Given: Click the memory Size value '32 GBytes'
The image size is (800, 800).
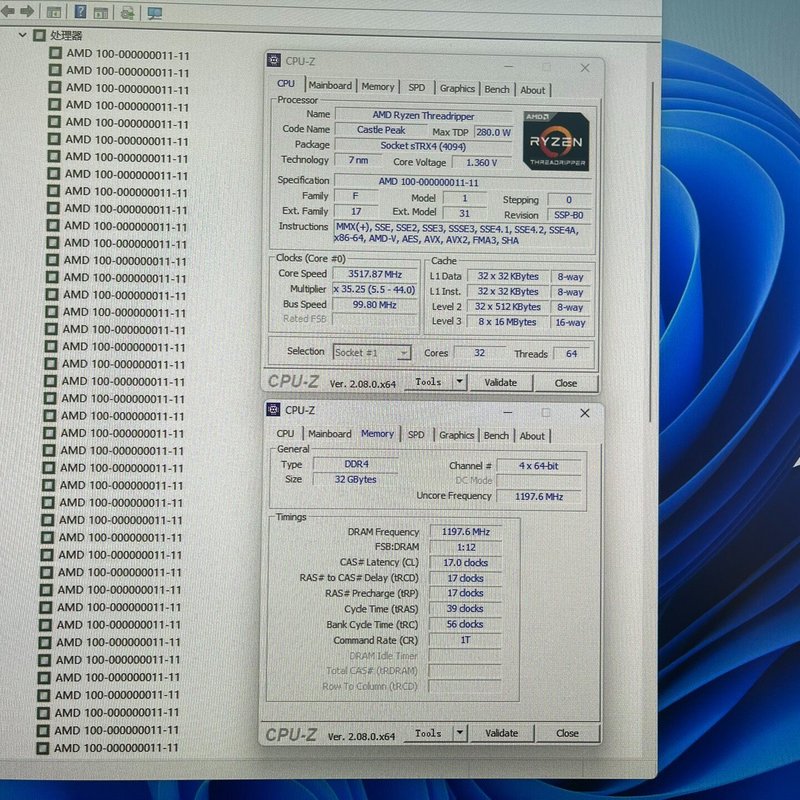Looking at the screenshot, I should tap(356, 480).
